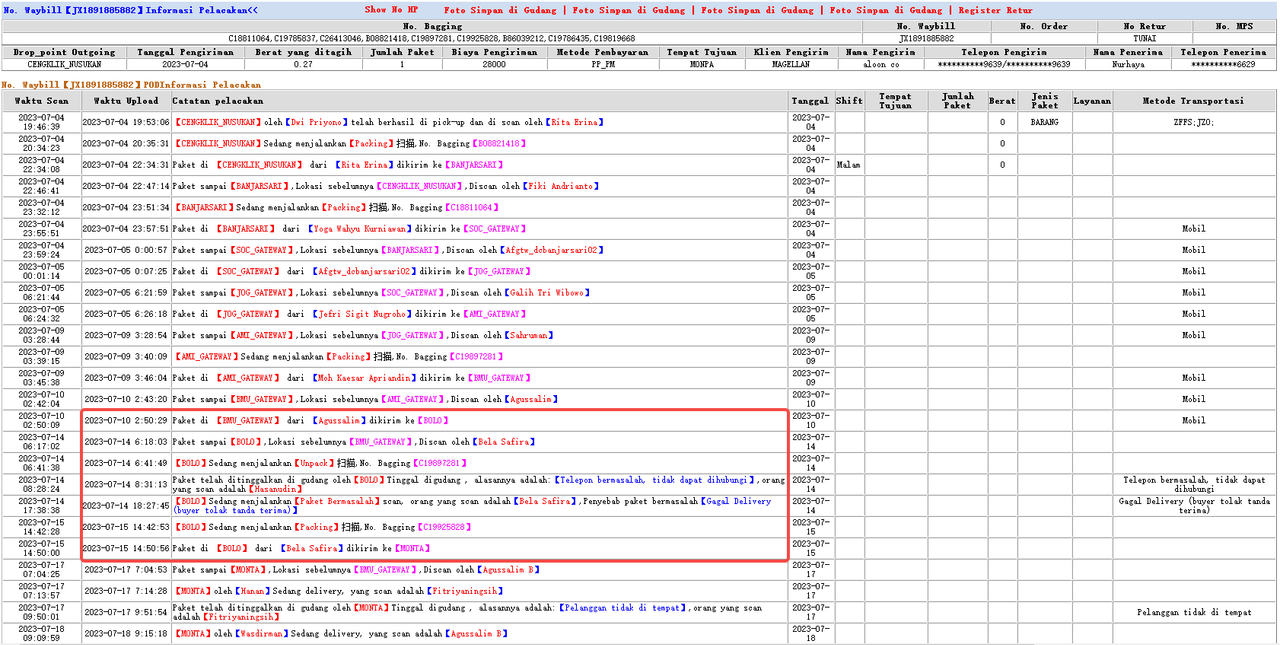Click BOLO destination in the 2:50:29 row
1280x645 pixels.
(435, 420)
